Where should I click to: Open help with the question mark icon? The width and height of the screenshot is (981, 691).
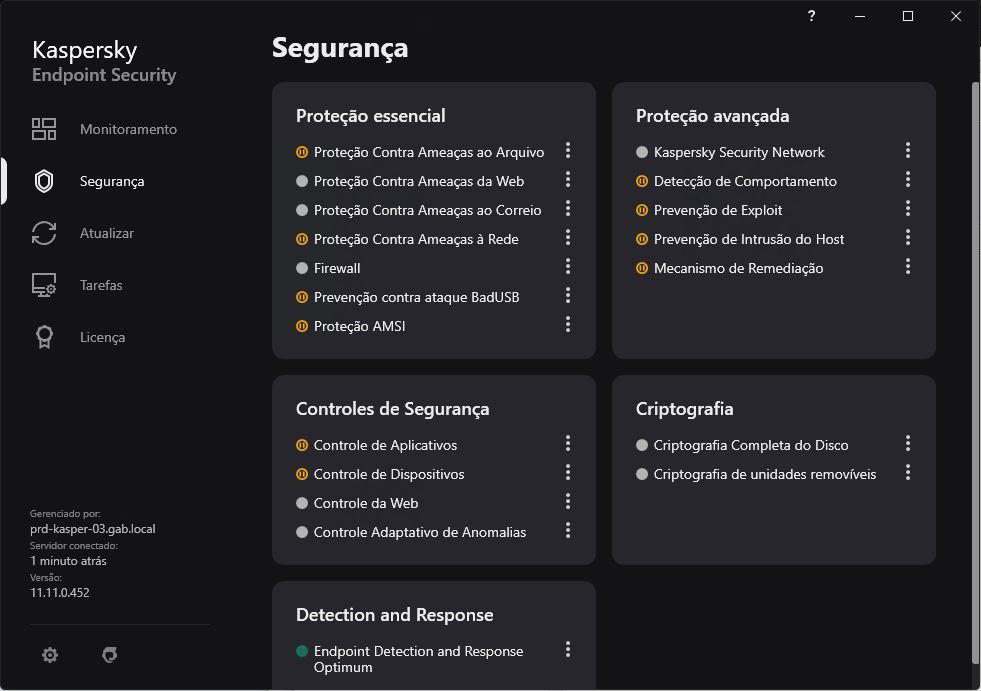tap(811, 16)
